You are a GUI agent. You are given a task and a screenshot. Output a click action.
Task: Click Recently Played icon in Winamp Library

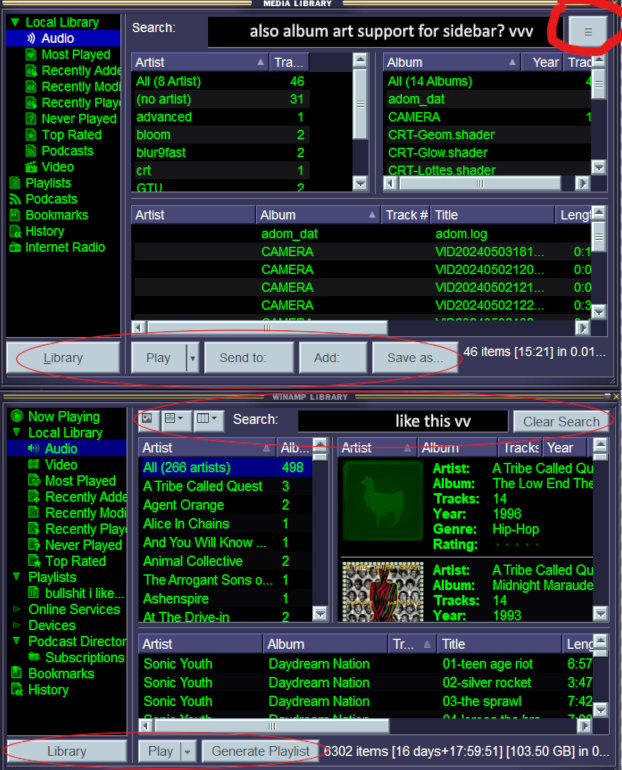pos(33,529)
